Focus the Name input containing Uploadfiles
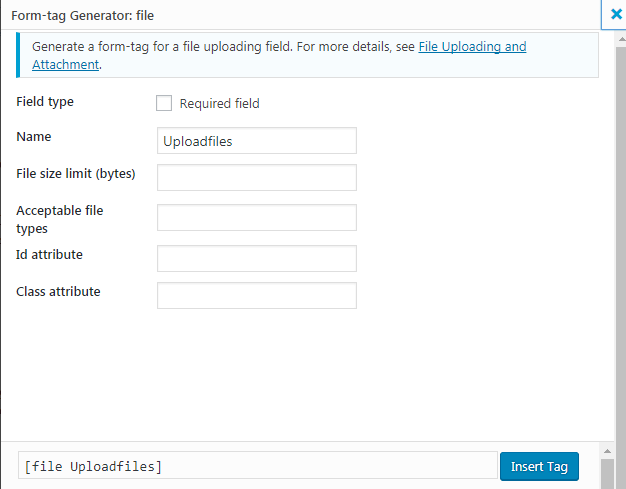 [257, 141]
